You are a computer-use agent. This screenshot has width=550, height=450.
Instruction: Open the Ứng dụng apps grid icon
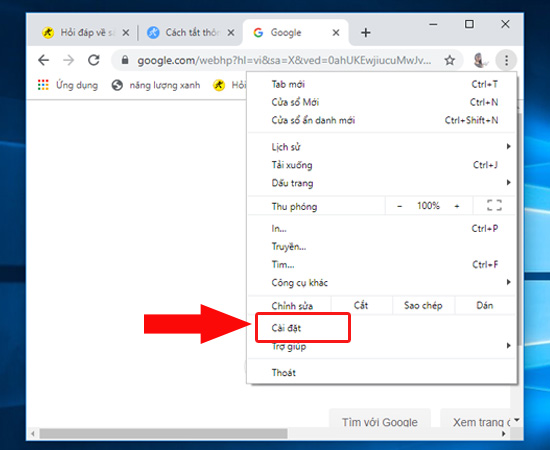[43, 85]
